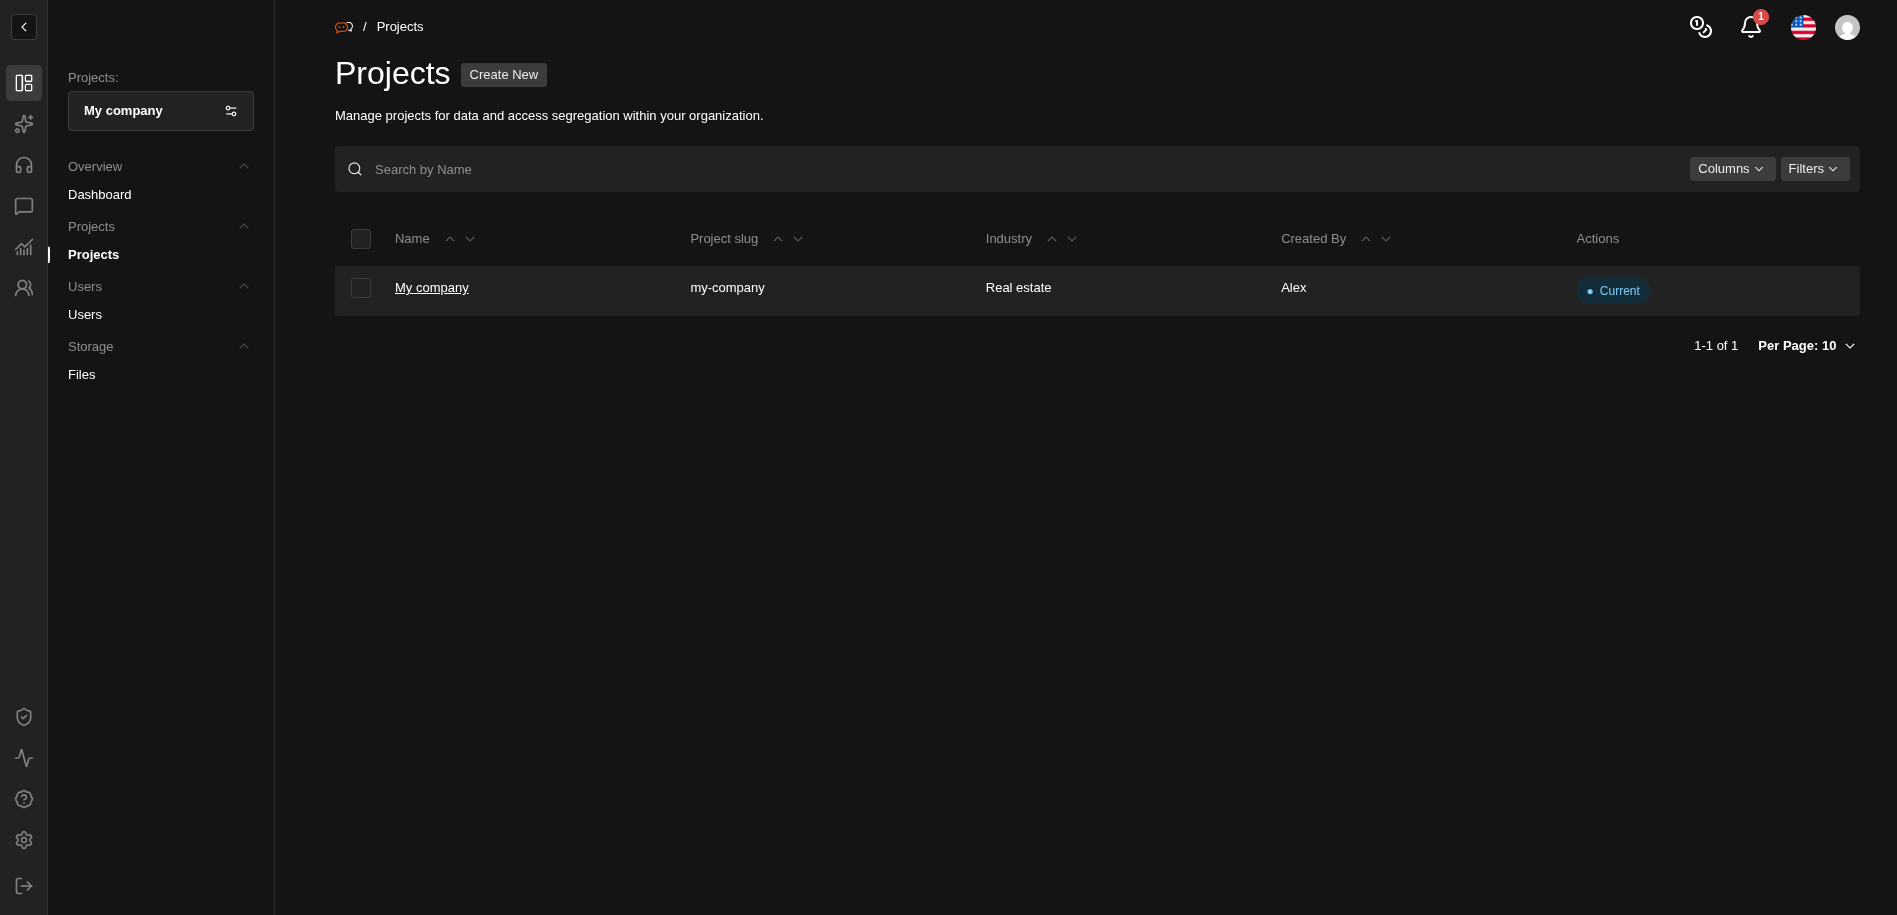
Task: Select Projects item in sidebar
Action: click(94, 255)
